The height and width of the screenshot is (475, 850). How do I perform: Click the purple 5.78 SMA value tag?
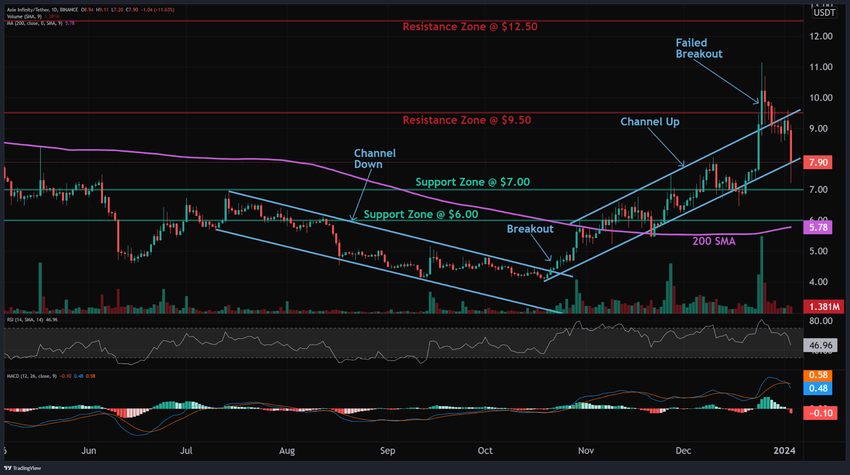point(817,227)
